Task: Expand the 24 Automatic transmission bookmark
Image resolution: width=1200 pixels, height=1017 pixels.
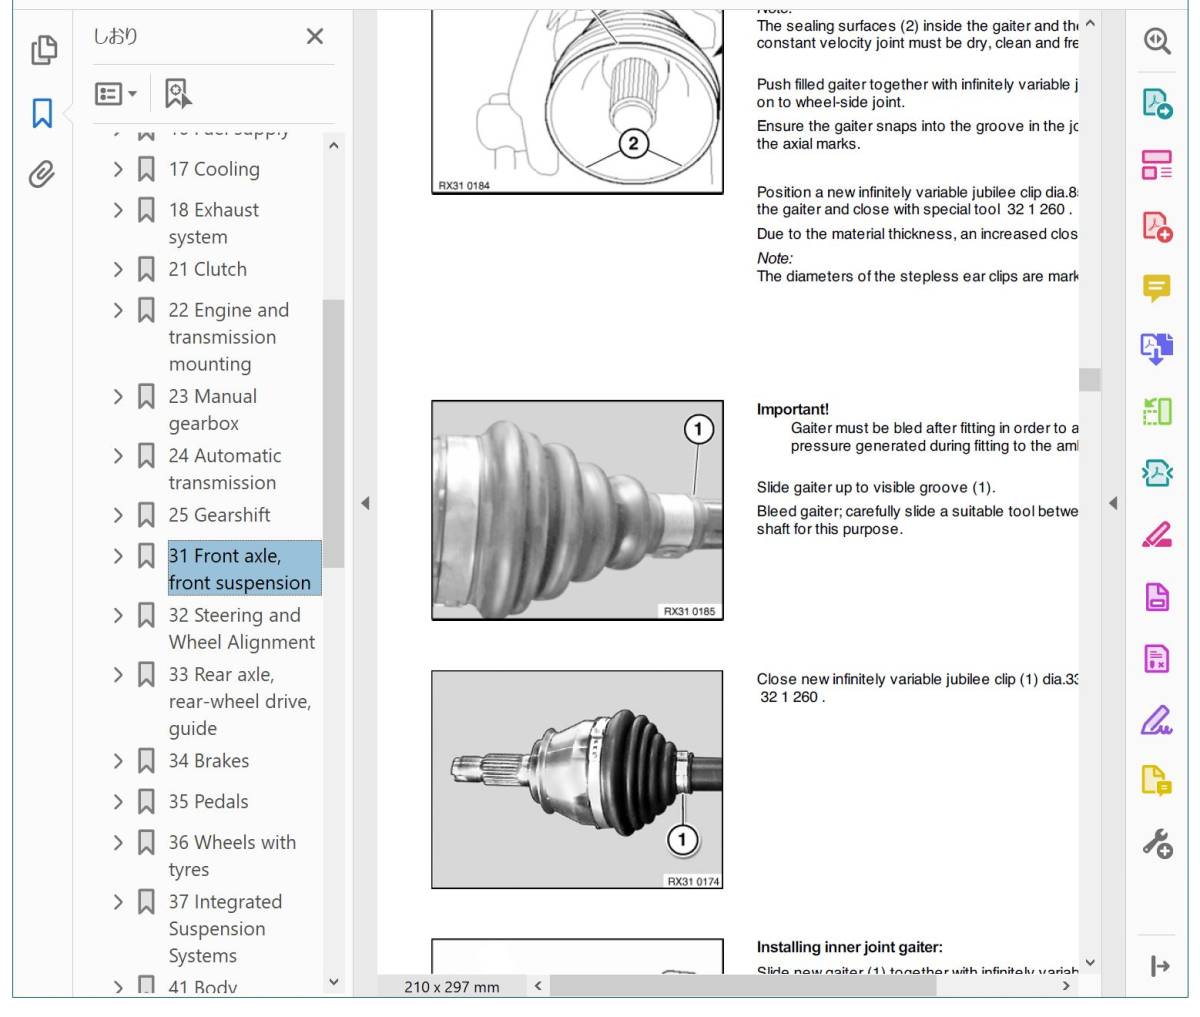Action: pos(118,456)
